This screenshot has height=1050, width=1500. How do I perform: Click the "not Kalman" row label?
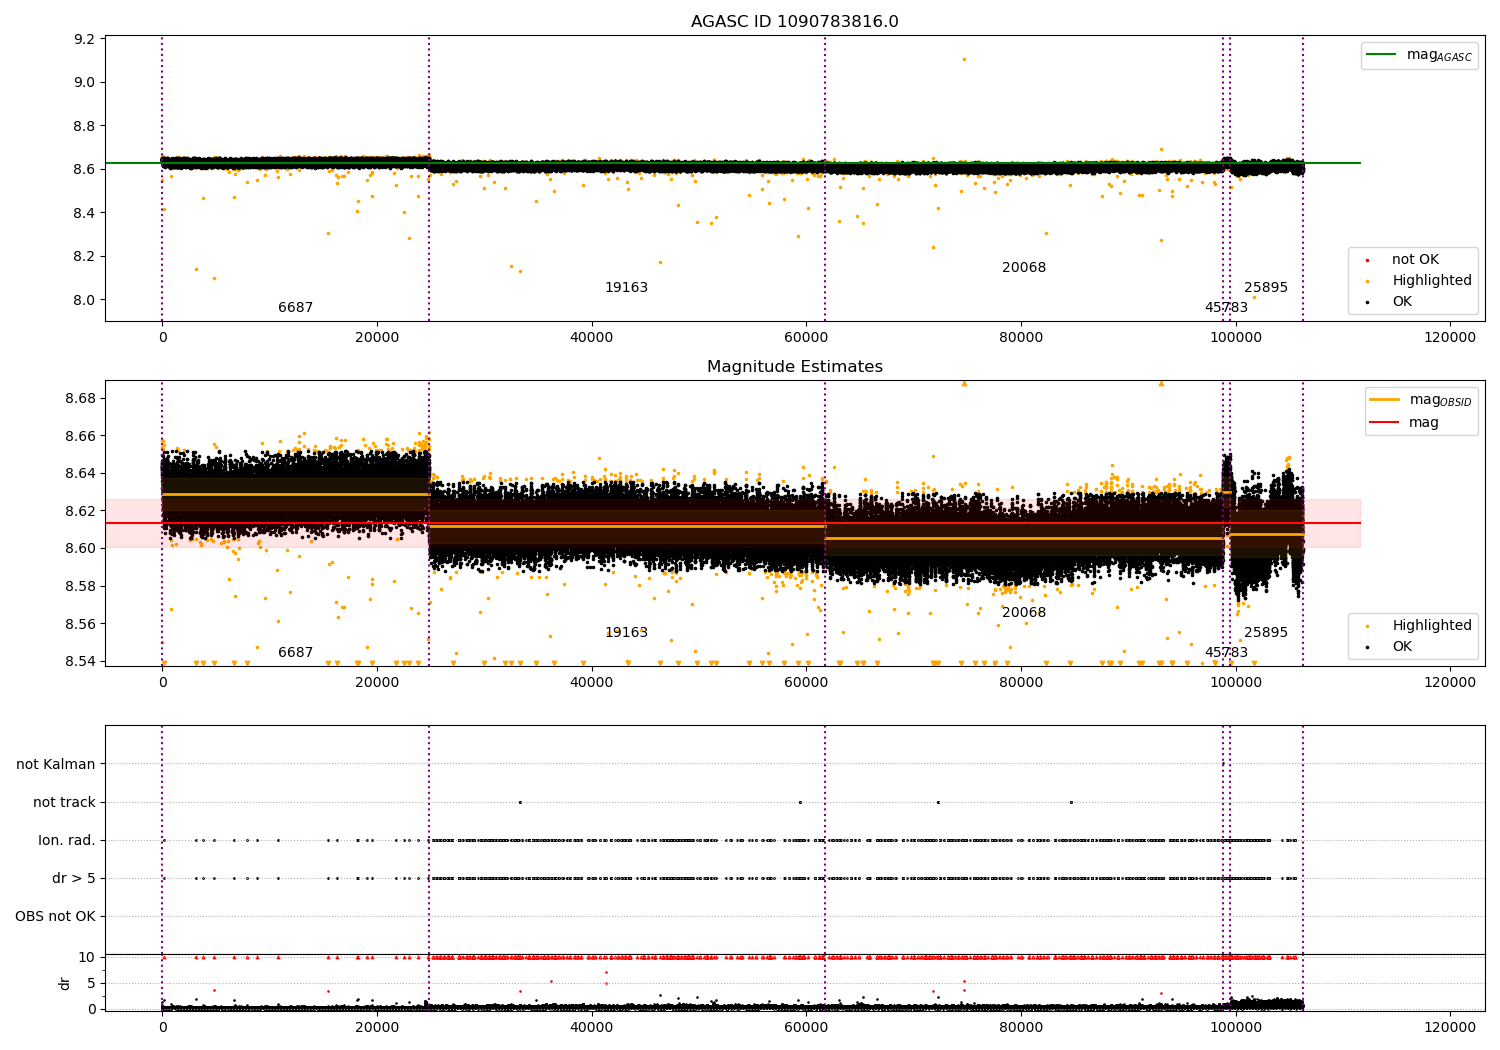pos(56,765)
